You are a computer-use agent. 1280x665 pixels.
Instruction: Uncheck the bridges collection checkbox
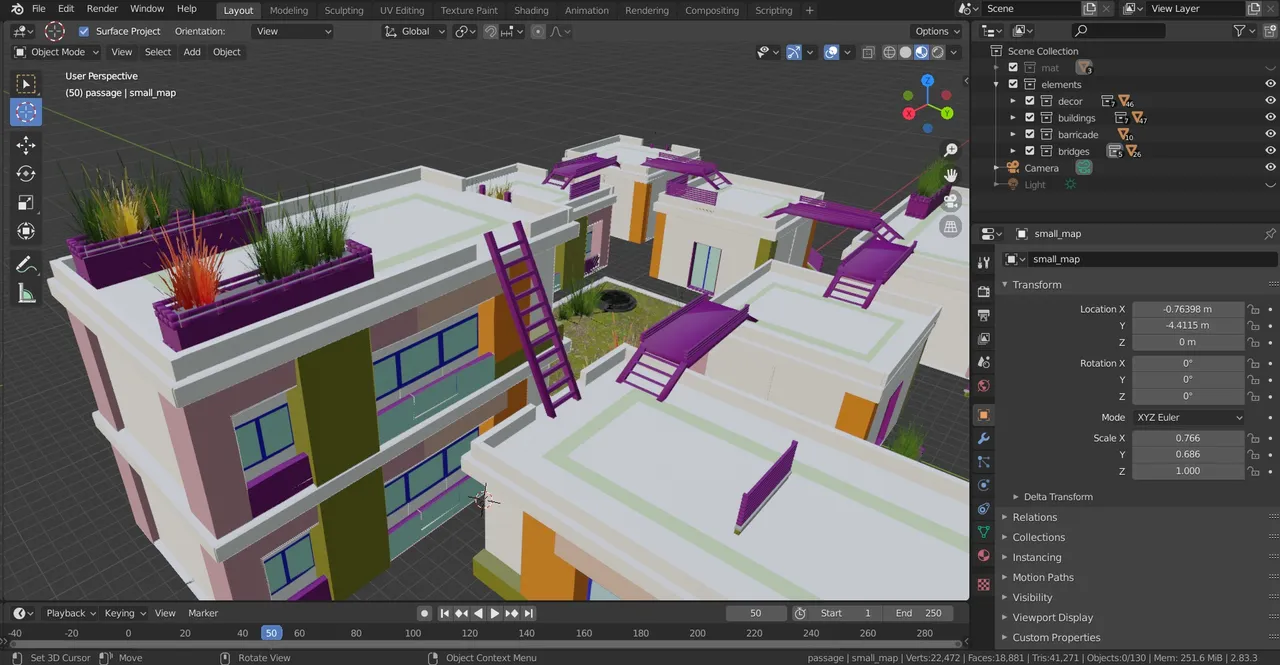1030,151
